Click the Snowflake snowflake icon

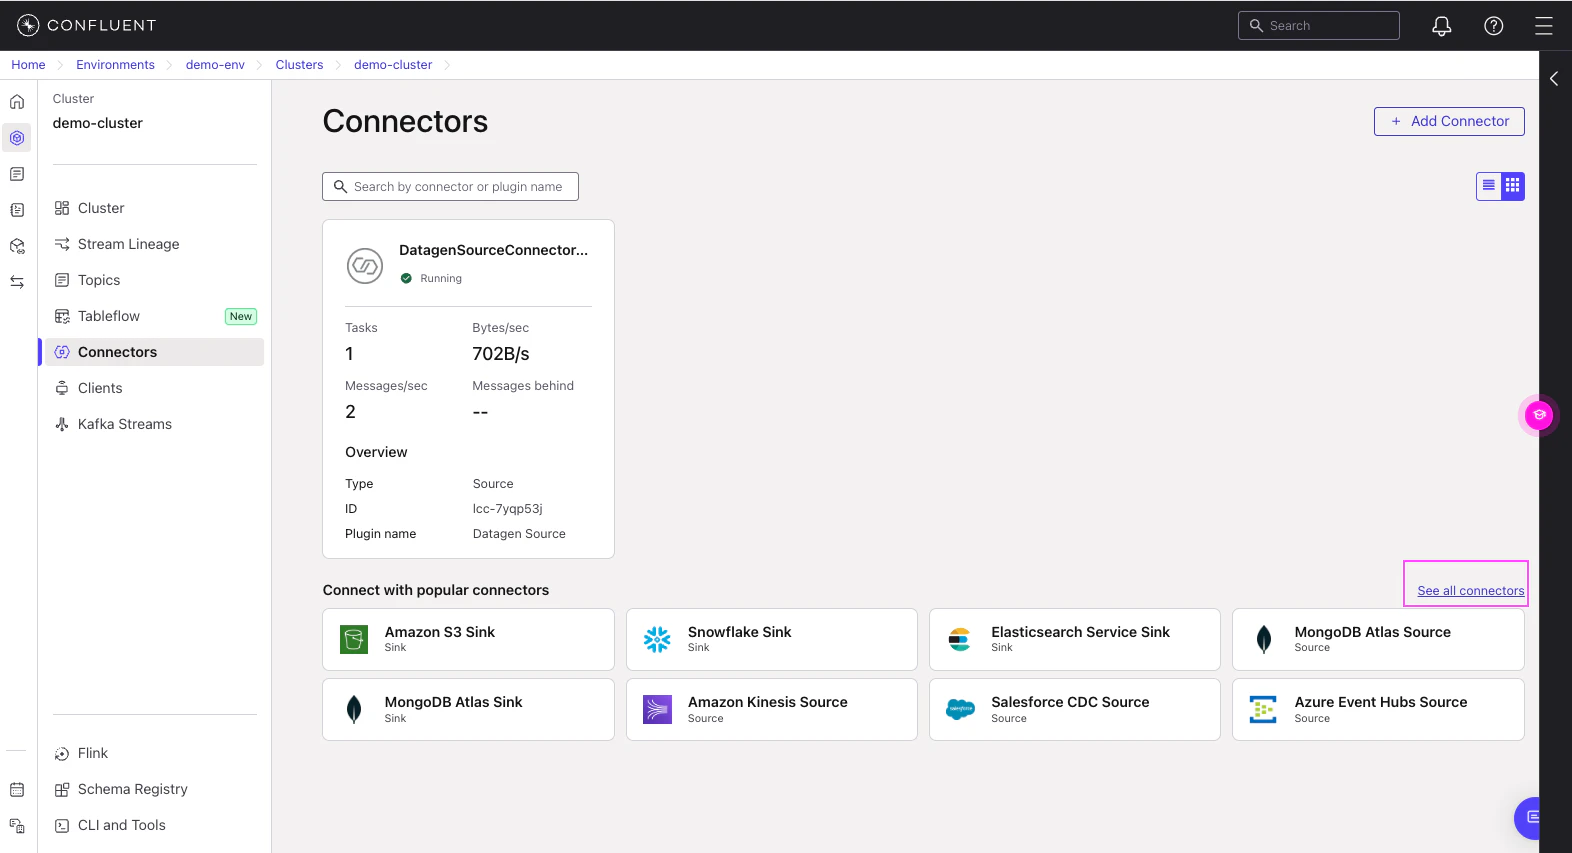pos(657,639)
